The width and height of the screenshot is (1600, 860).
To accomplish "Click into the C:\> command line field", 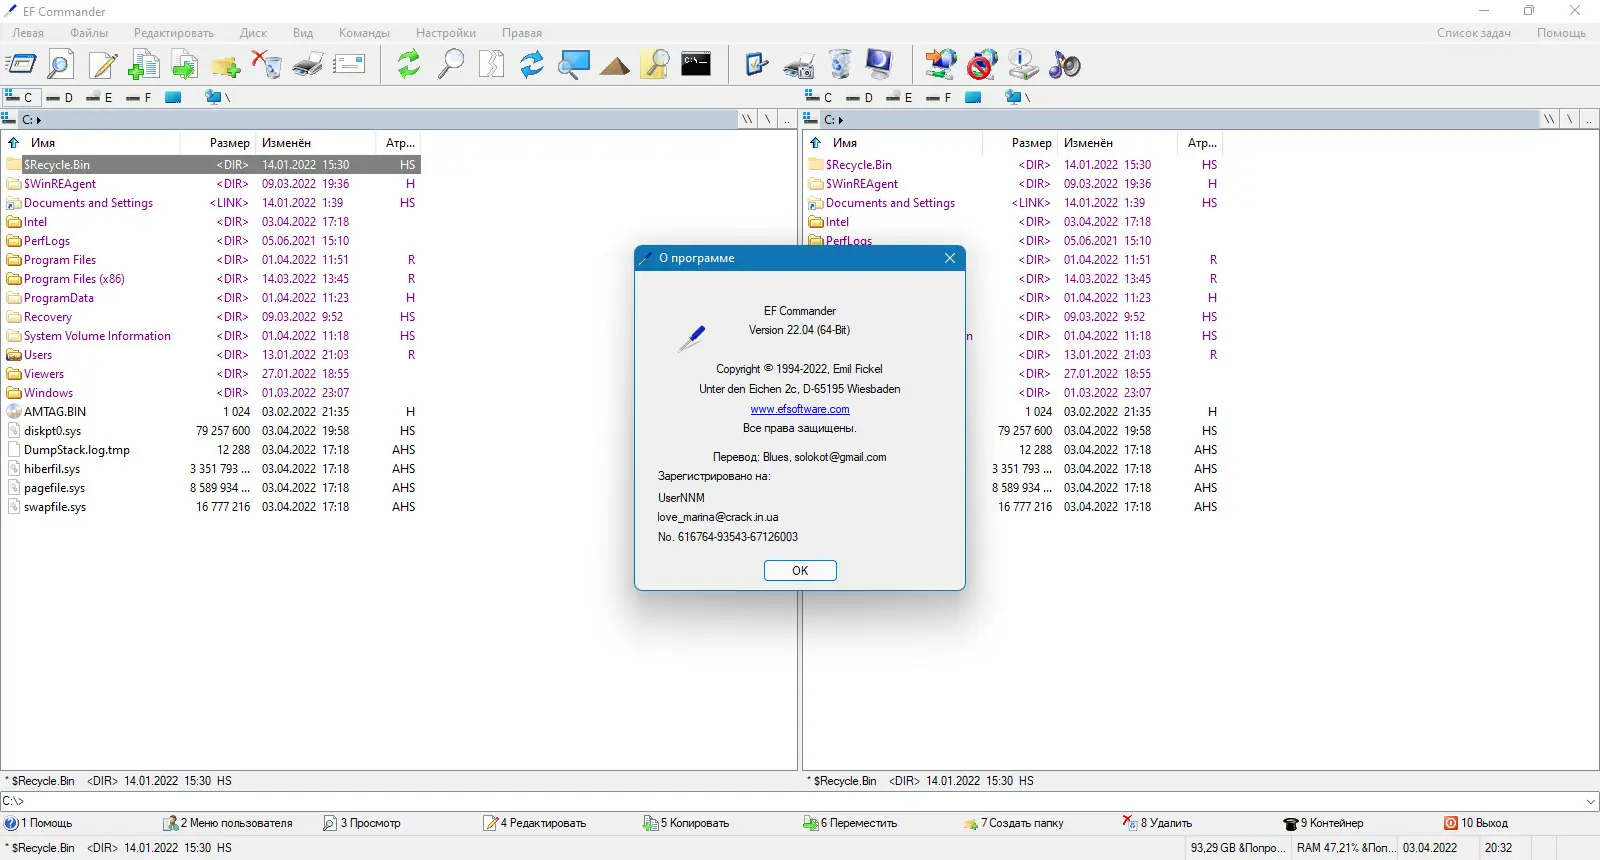I will coord(790,801).
